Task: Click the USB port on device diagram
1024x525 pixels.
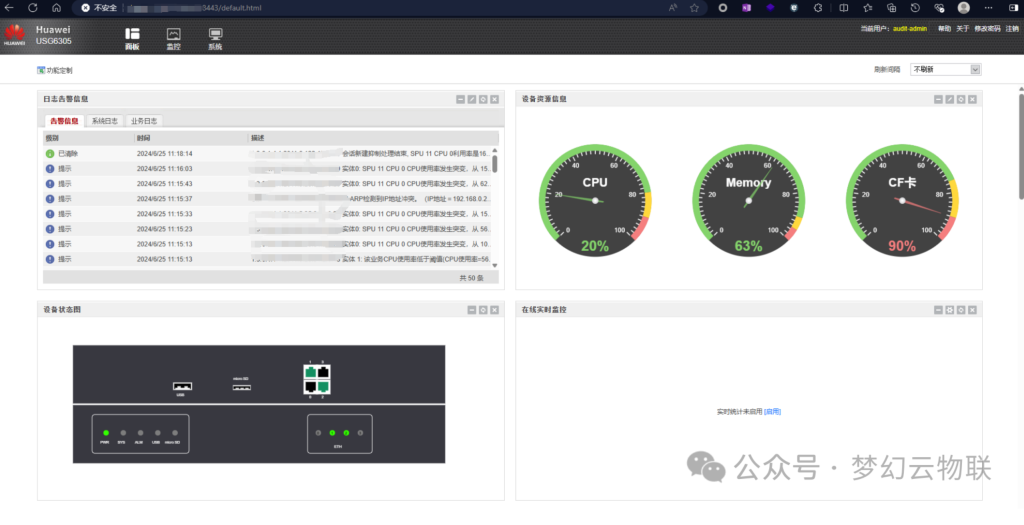Action: pos(182,386)
